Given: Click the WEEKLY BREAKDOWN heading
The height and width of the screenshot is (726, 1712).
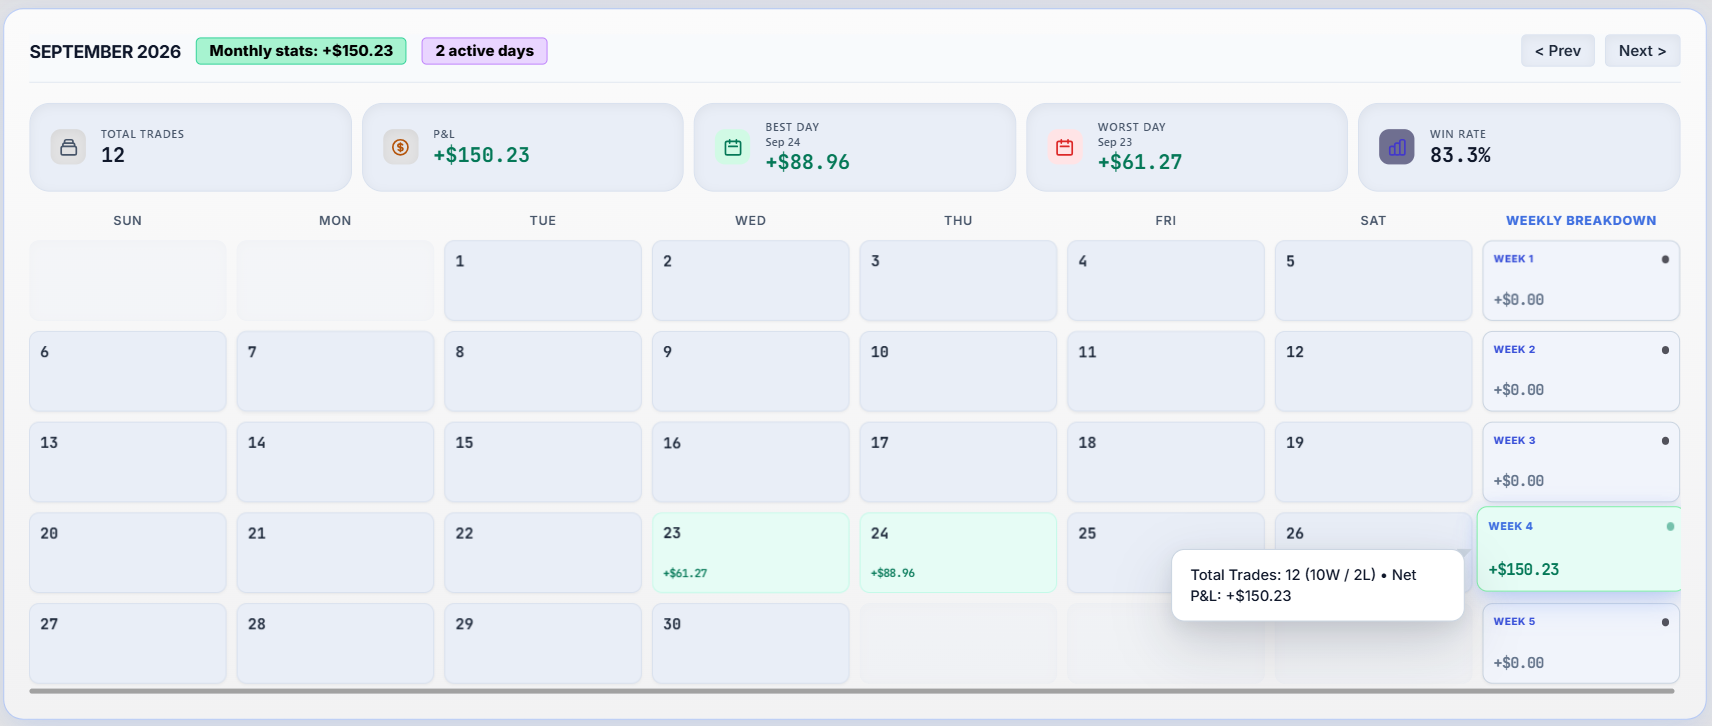Looking at the screenshot, I should point(1581,220).
